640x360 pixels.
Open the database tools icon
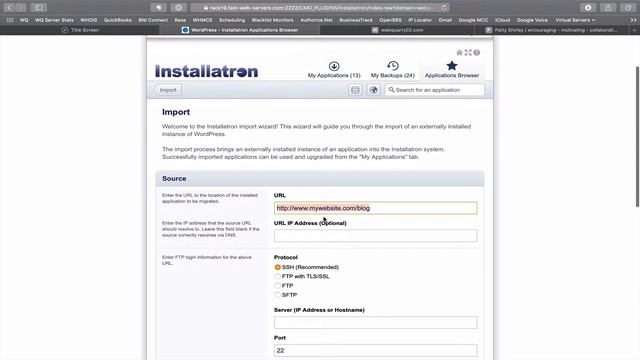coord(355,90)
